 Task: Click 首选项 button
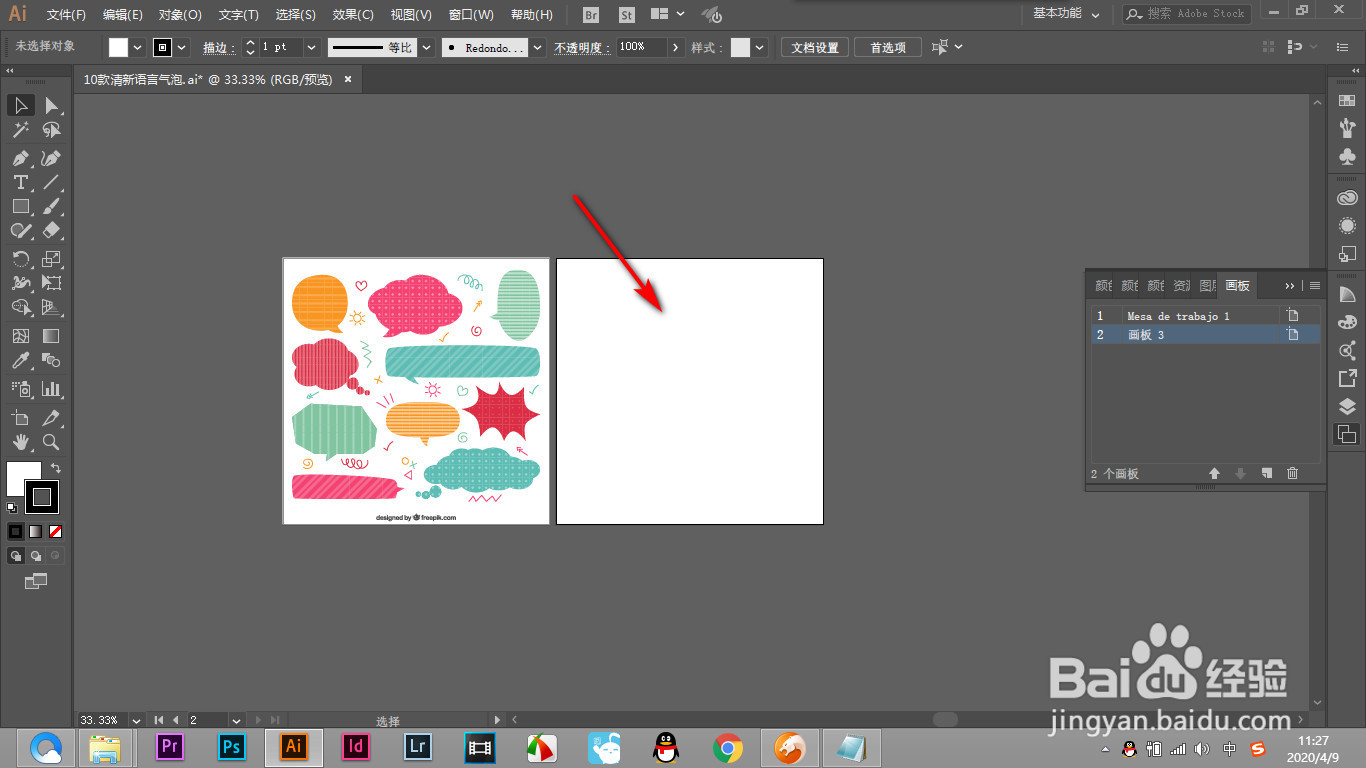(888, 47)
